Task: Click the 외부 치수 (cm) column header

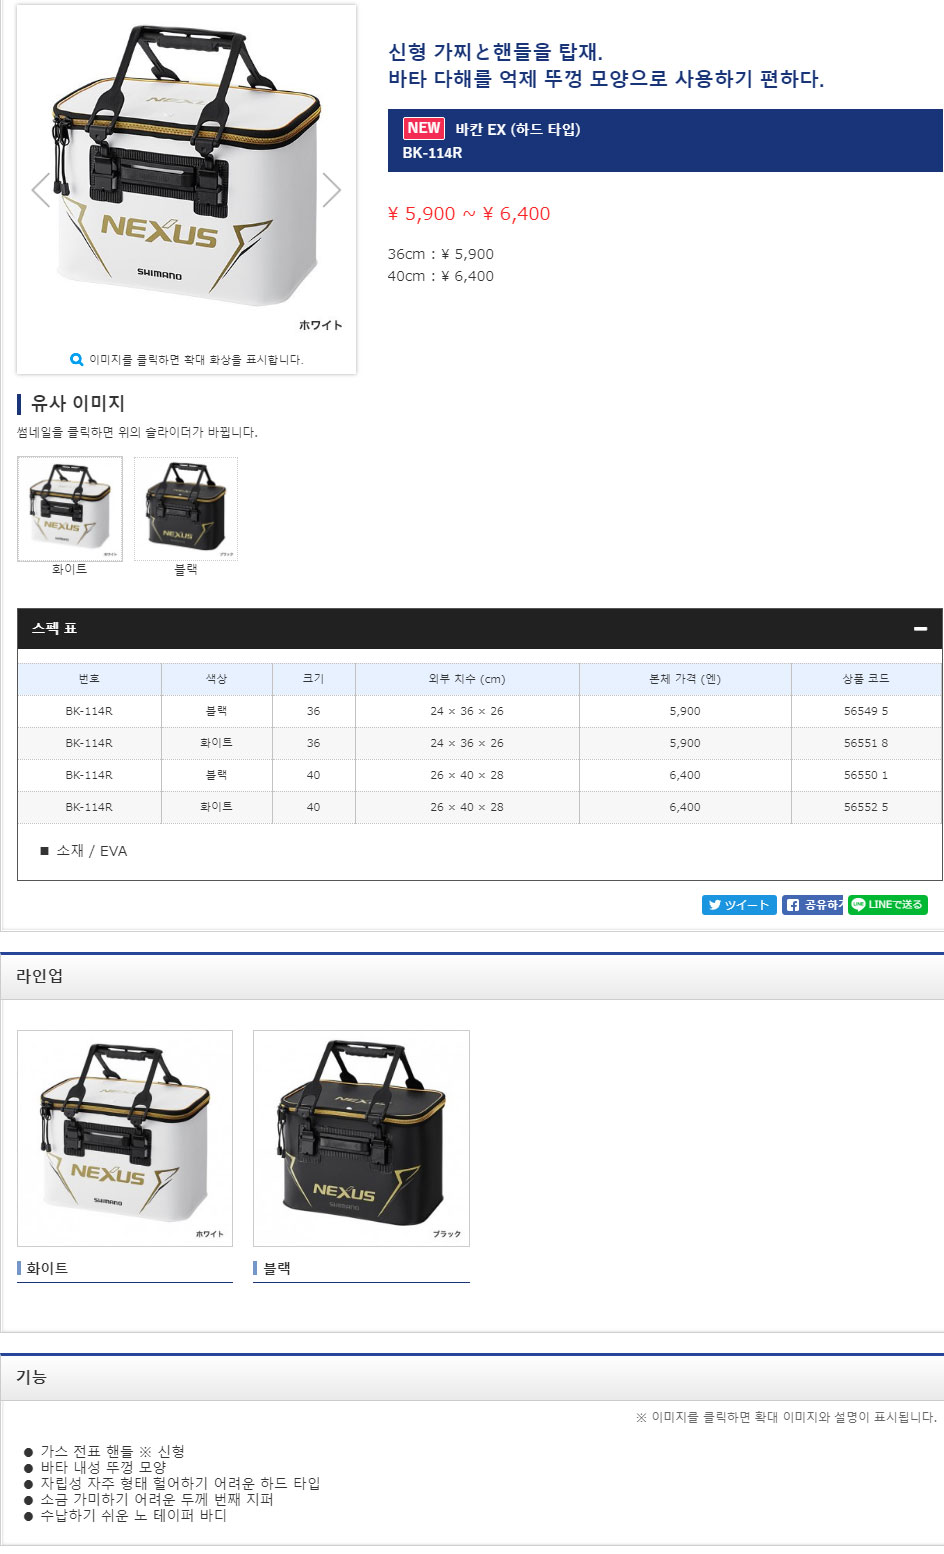Action: pyautogui.click(x=467, y=679)
